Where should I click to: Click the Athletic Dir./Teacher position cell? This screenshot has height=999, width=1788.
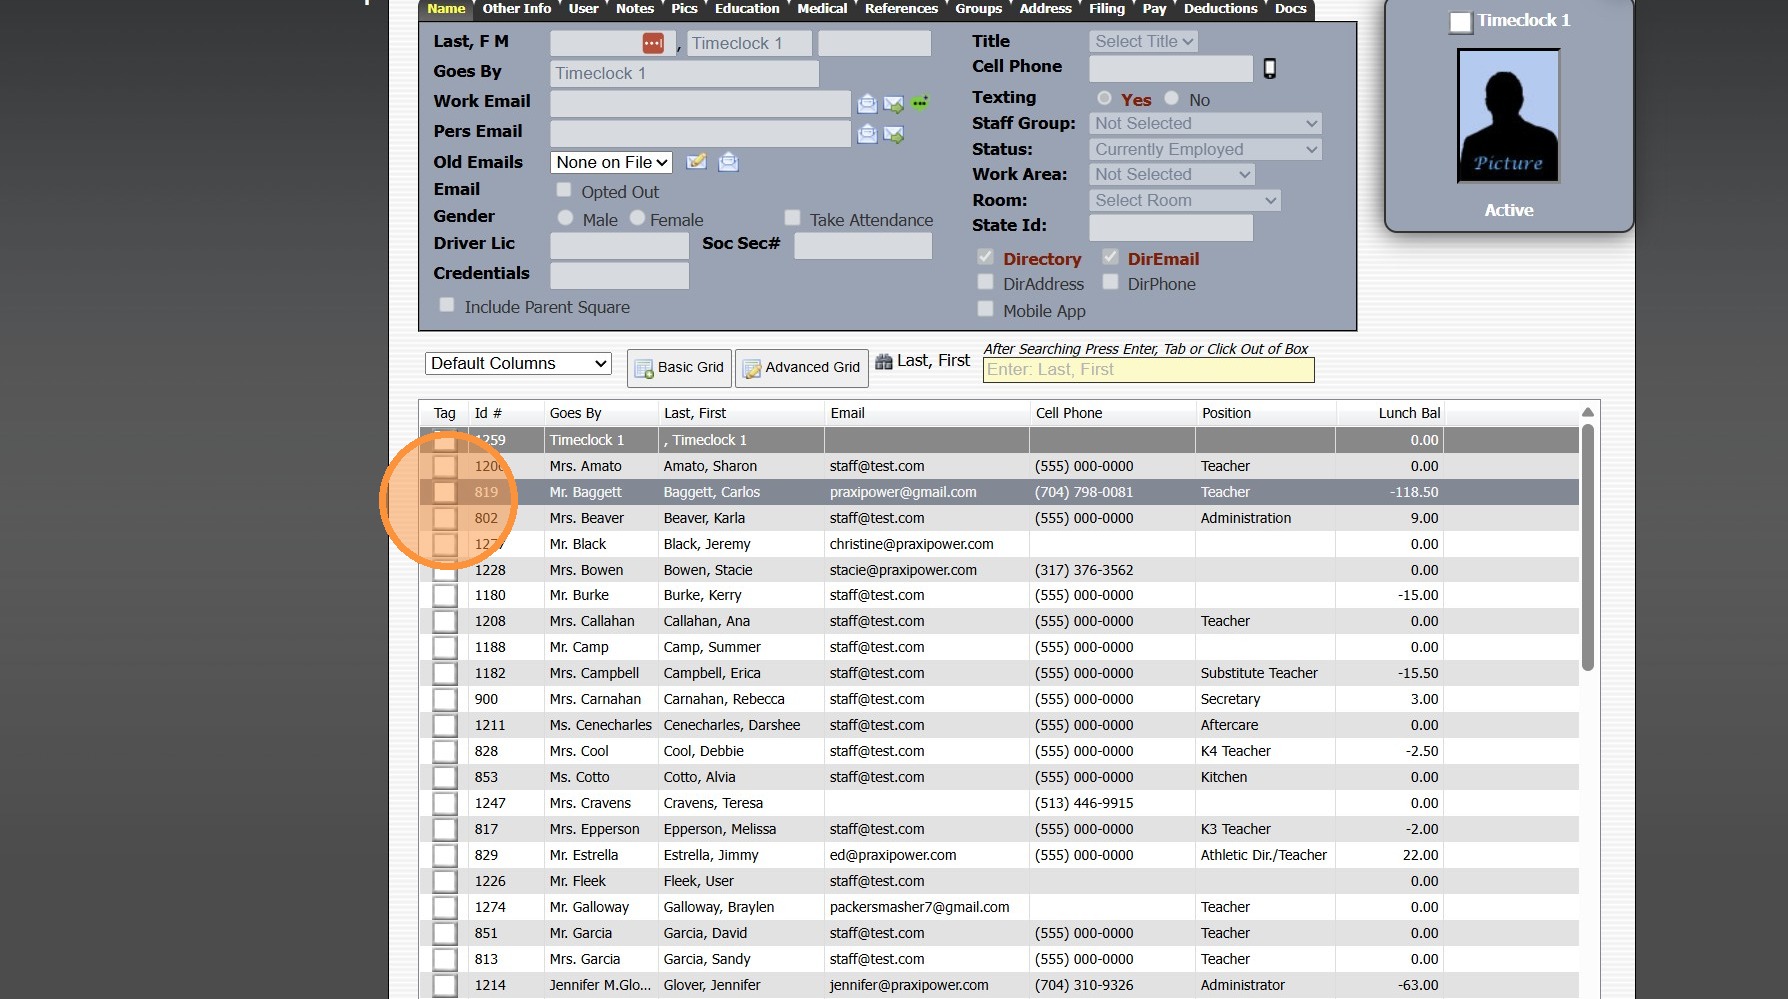pos(1264,856)
